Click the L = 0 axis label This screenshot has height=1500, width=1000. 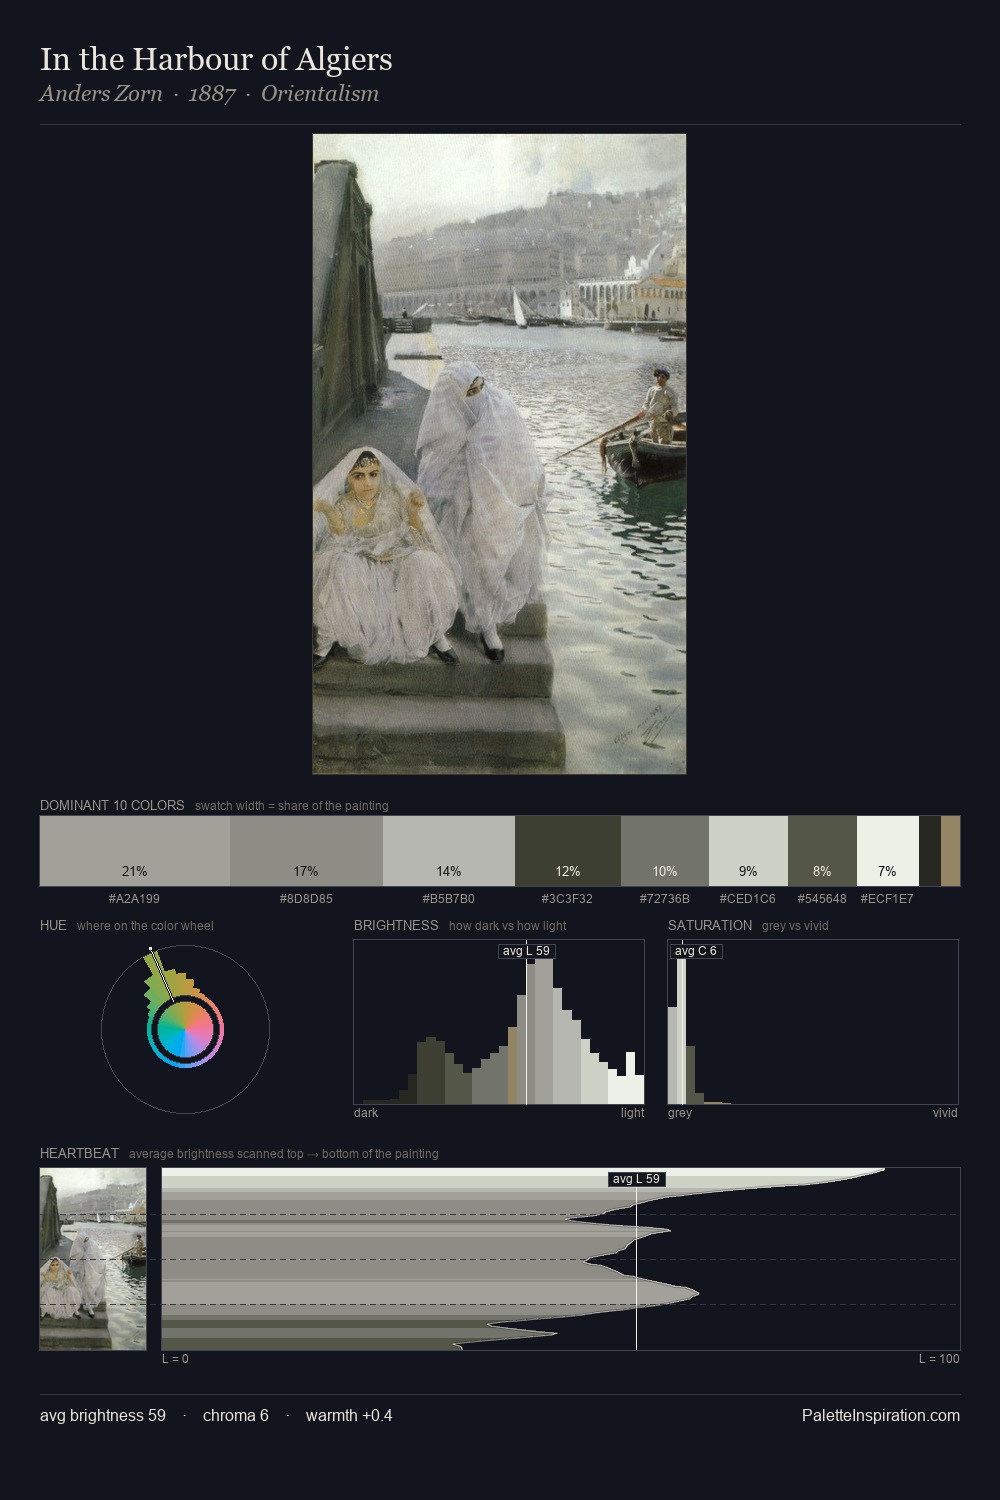pos(175,1359)
